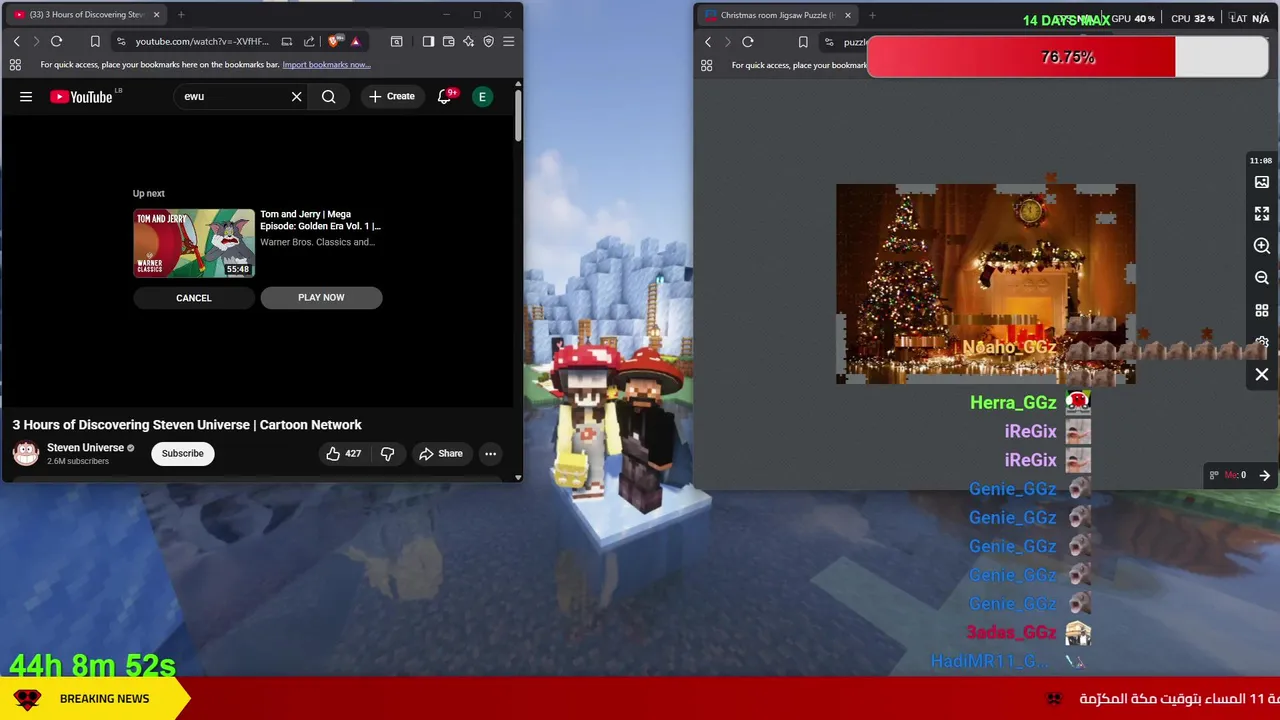Click the Import bookmarks now link
The height and width of the screenshot is (720, 1280).
[326, 65]
